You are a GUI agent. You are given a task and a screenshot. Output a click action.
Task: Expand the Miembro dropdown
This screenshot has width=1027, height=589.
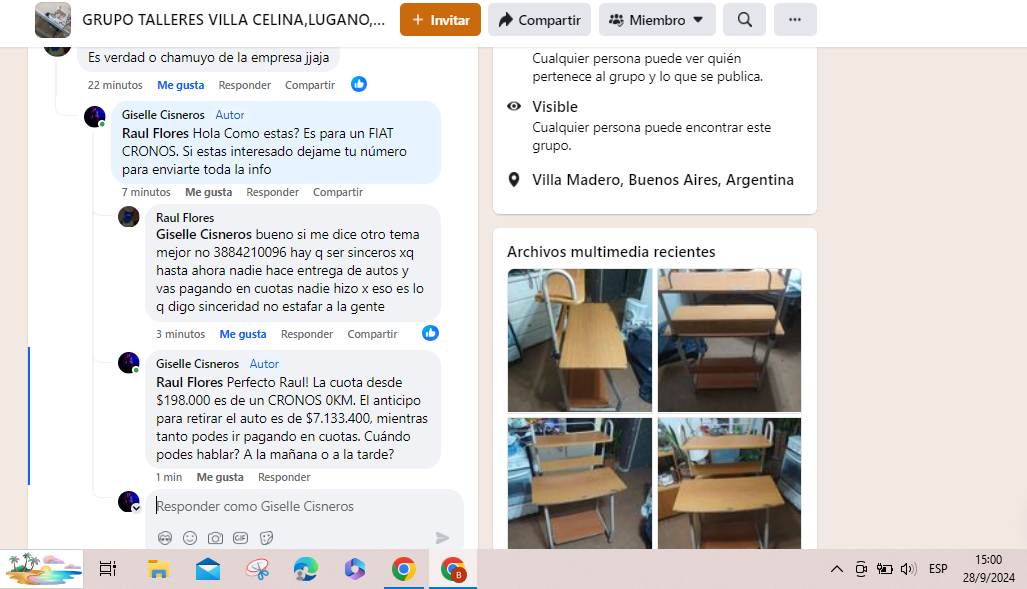[657, 20]
